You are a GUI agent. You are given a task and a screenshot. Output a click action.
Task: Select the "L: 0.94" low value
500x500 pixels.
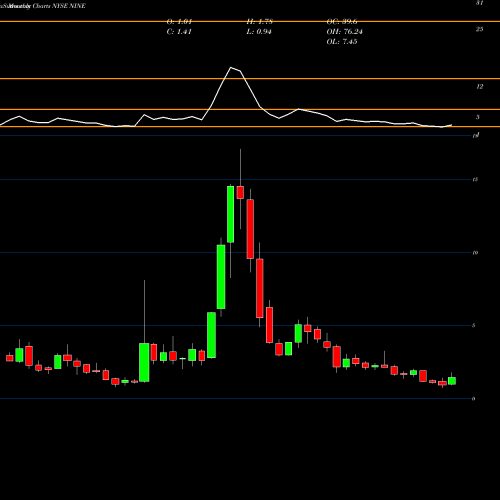(259, 32)
